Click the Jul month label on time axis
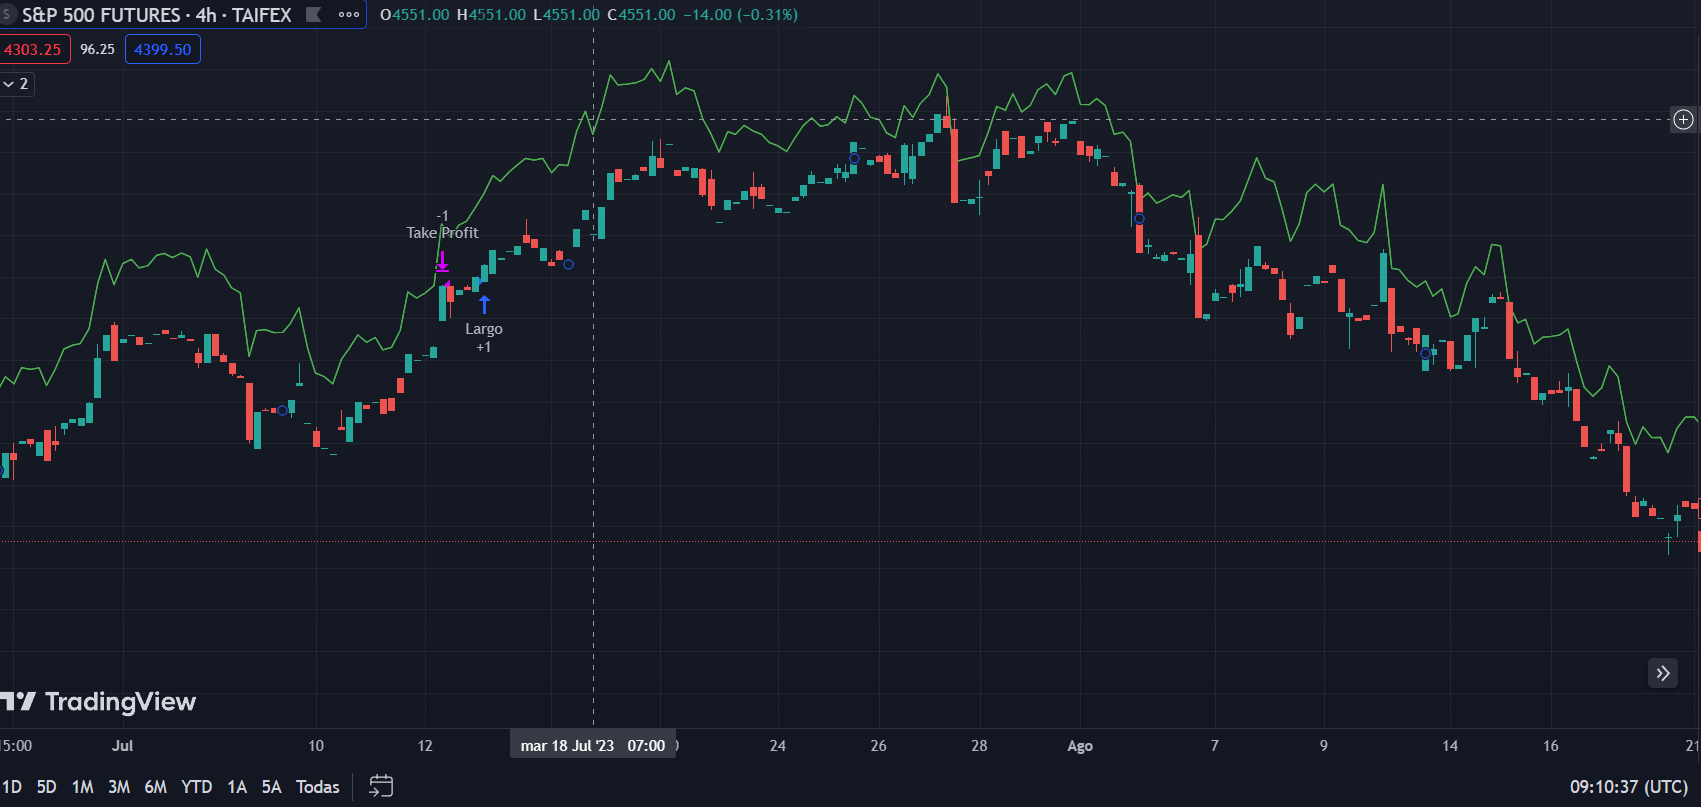Image resolution: width=1701 pixels, height=807 pixels. click(122, 746)
